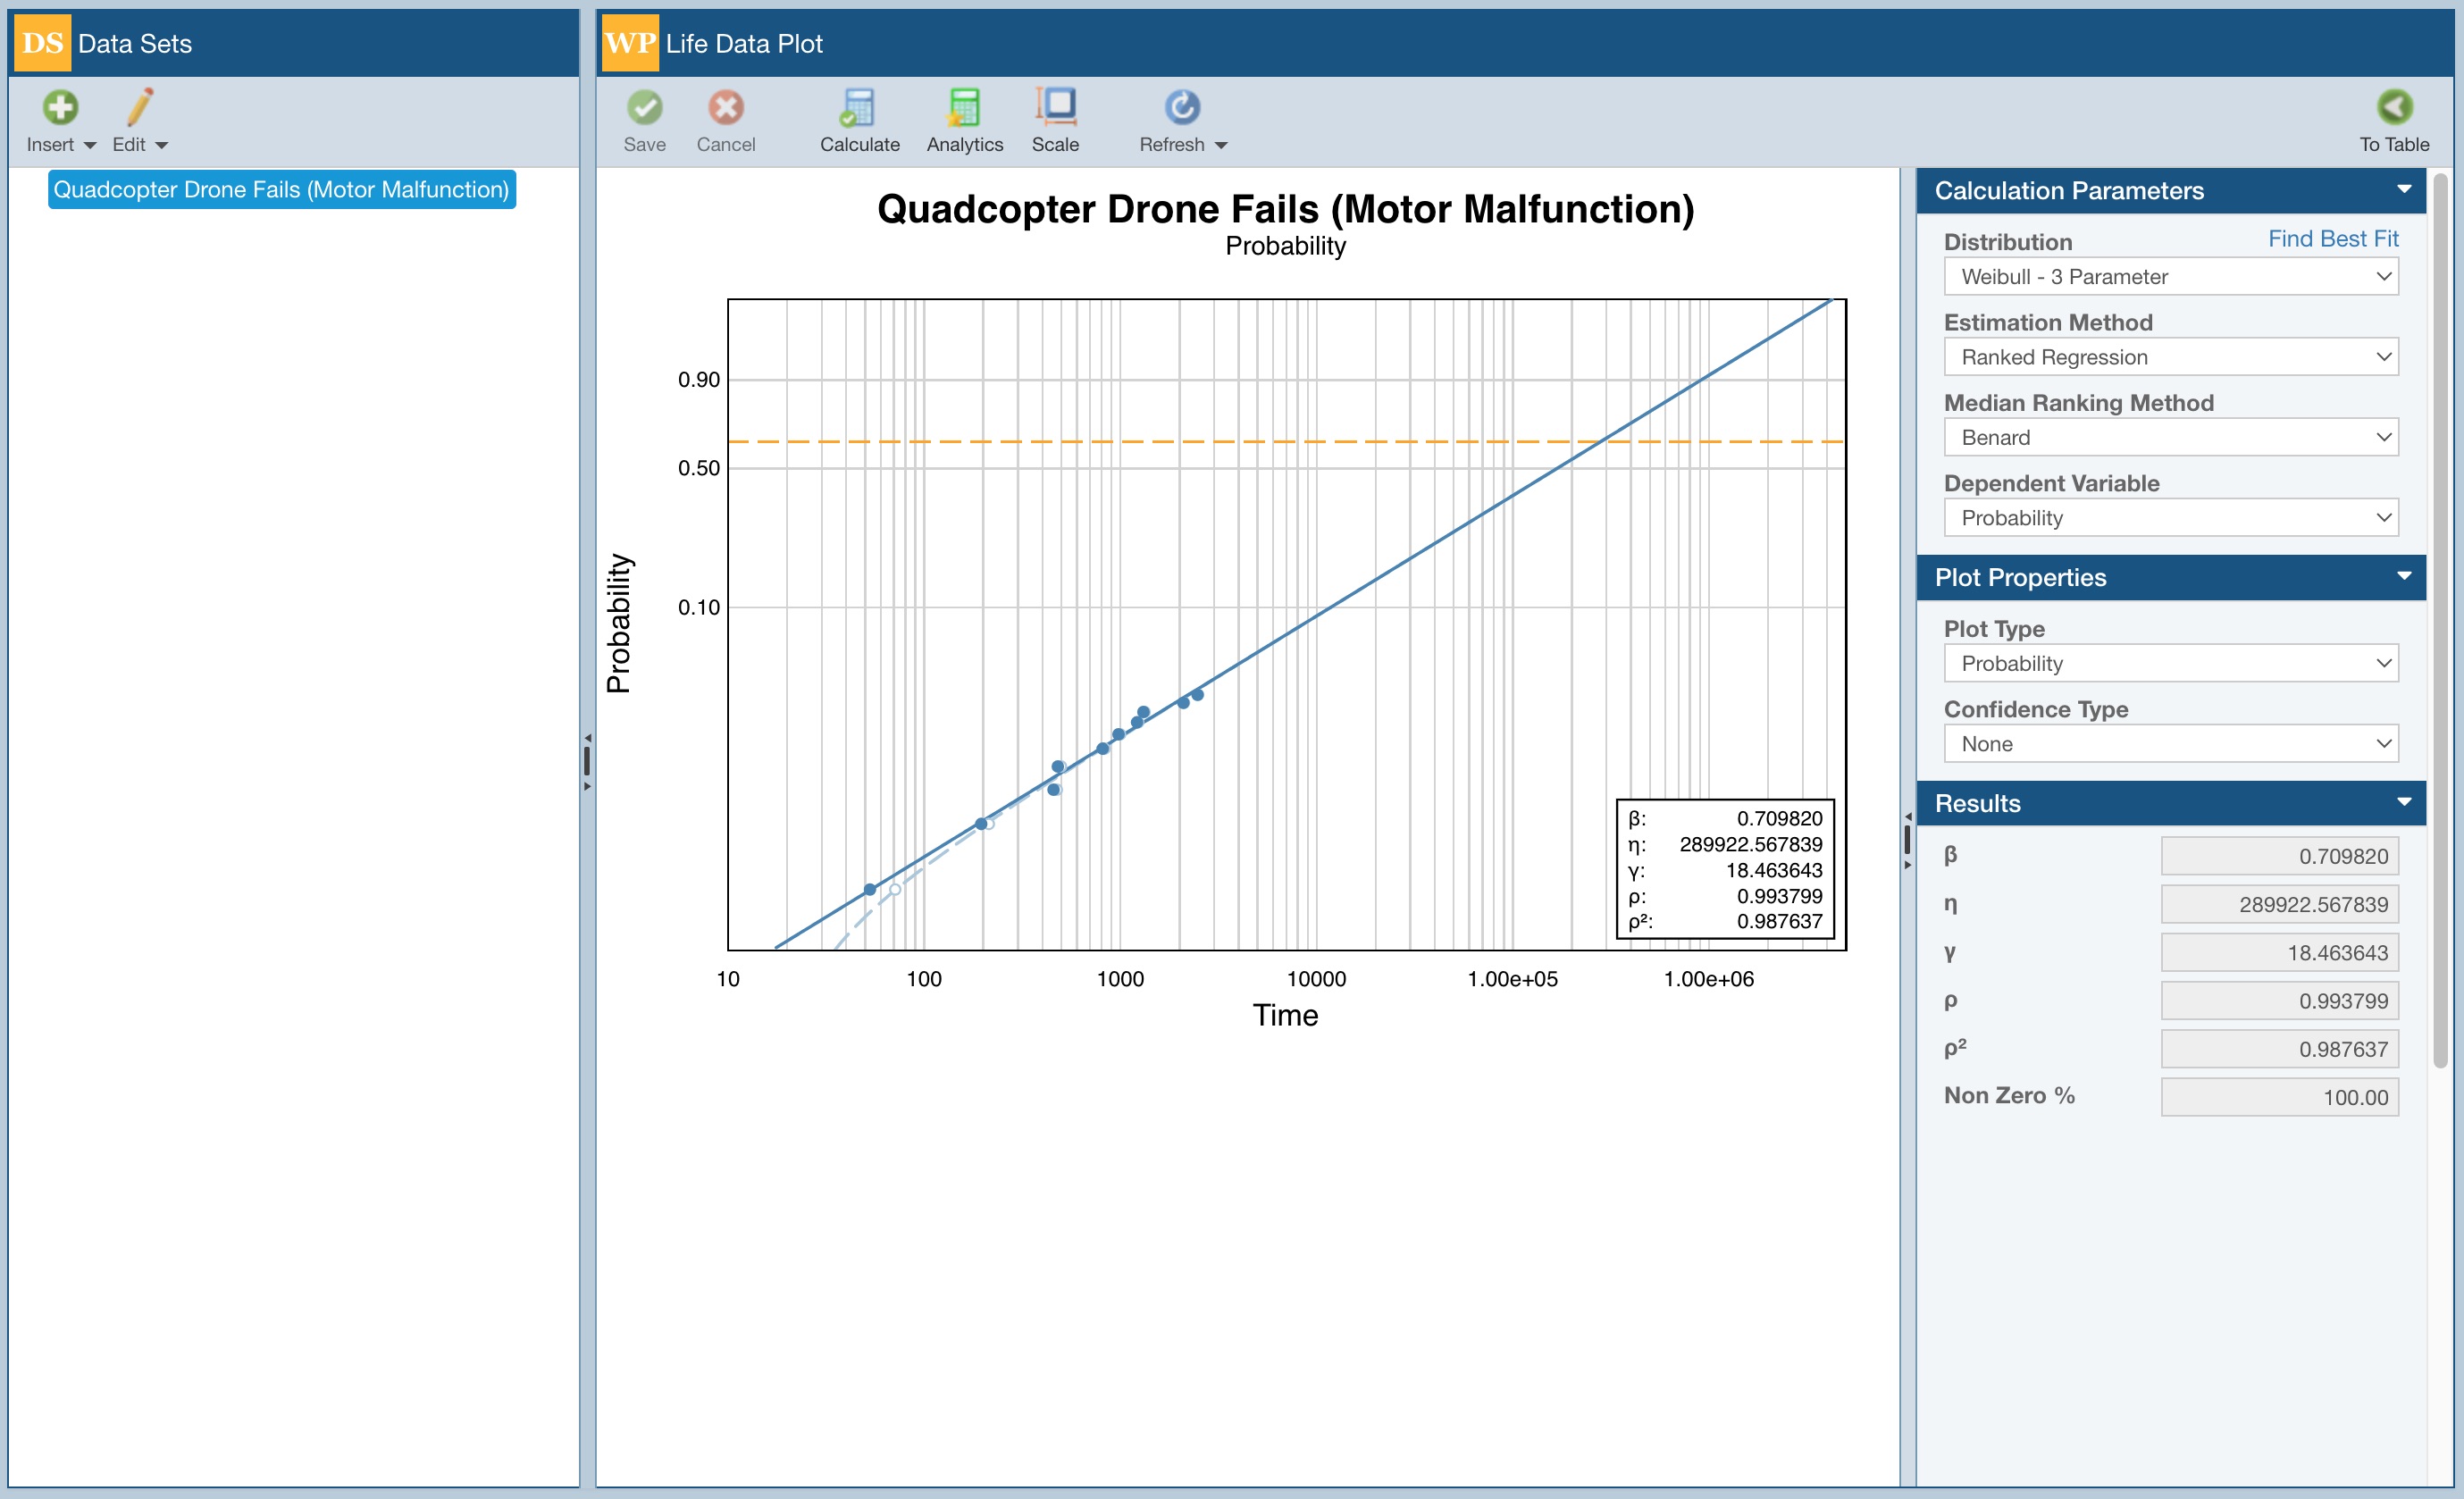Screen dimensions: 2464x1499
Task: Click the Find Best Fit link
Action: pyautogui.click(x=2332, y=239)
